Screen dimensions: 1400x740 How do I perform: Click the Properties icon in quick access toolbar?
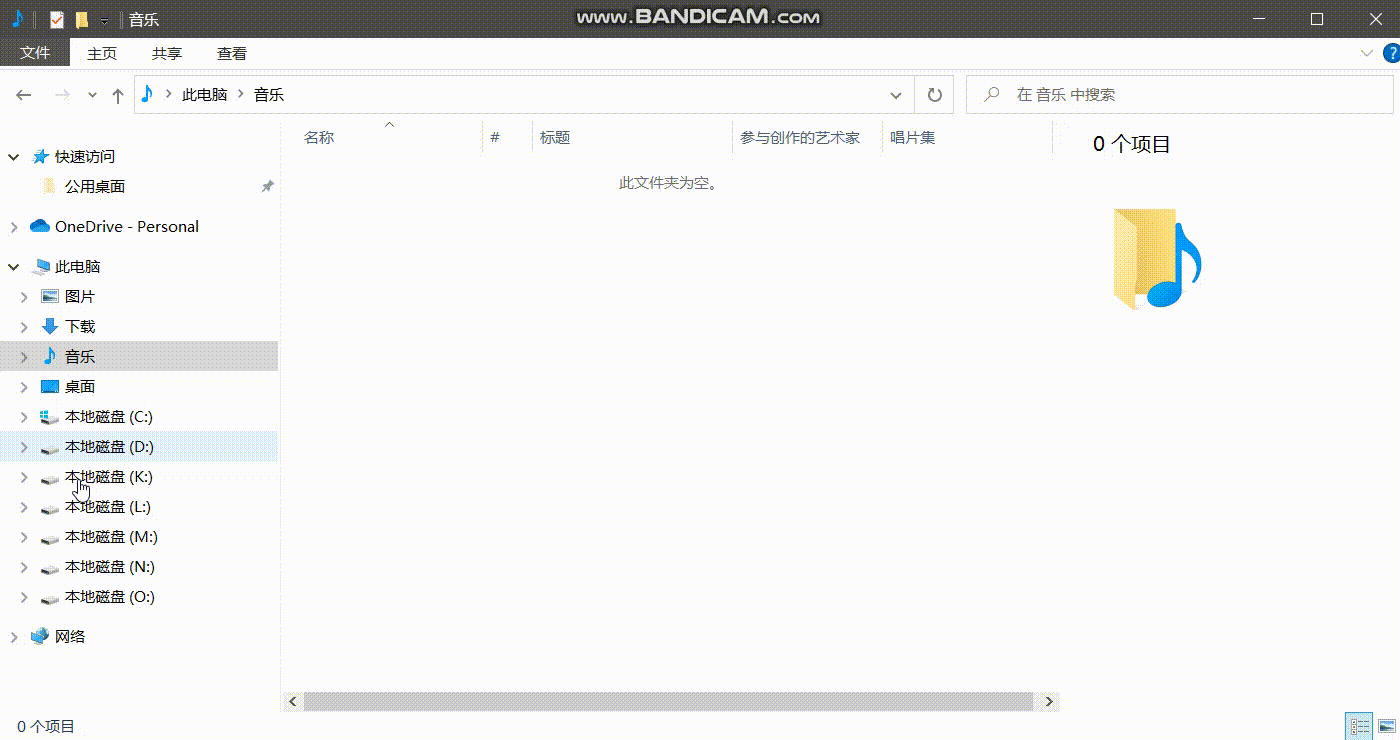pyautogui.click(x=57, y=19)
